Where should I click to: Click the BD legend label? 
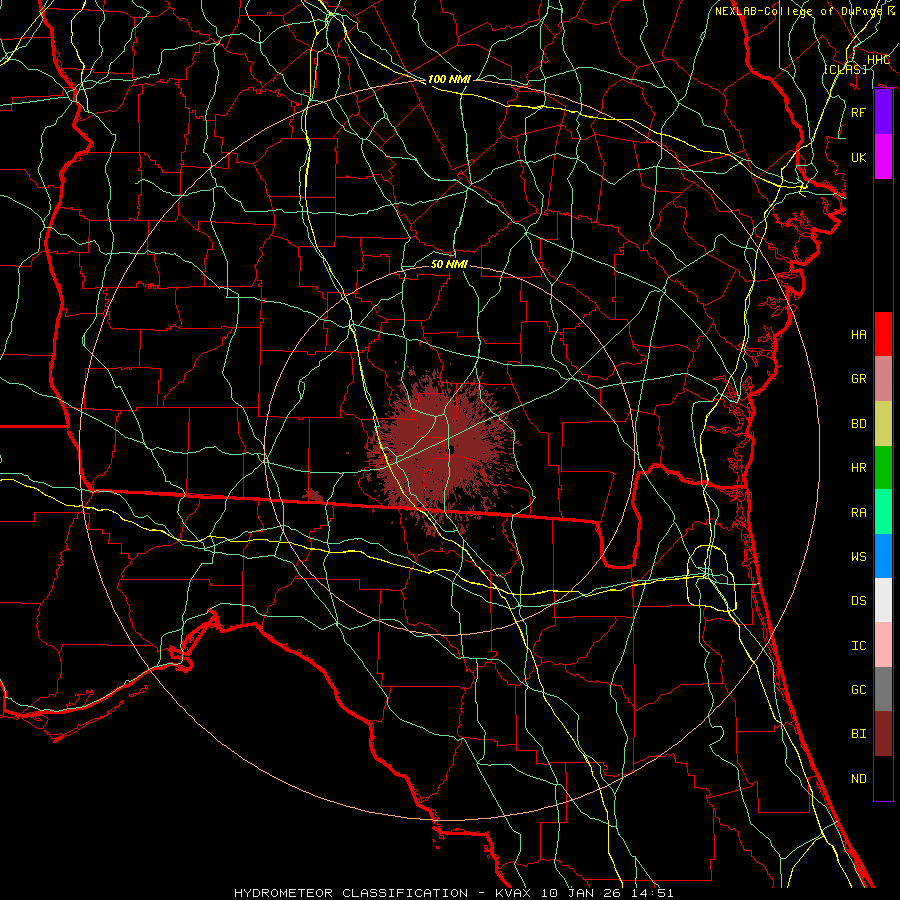859,424
